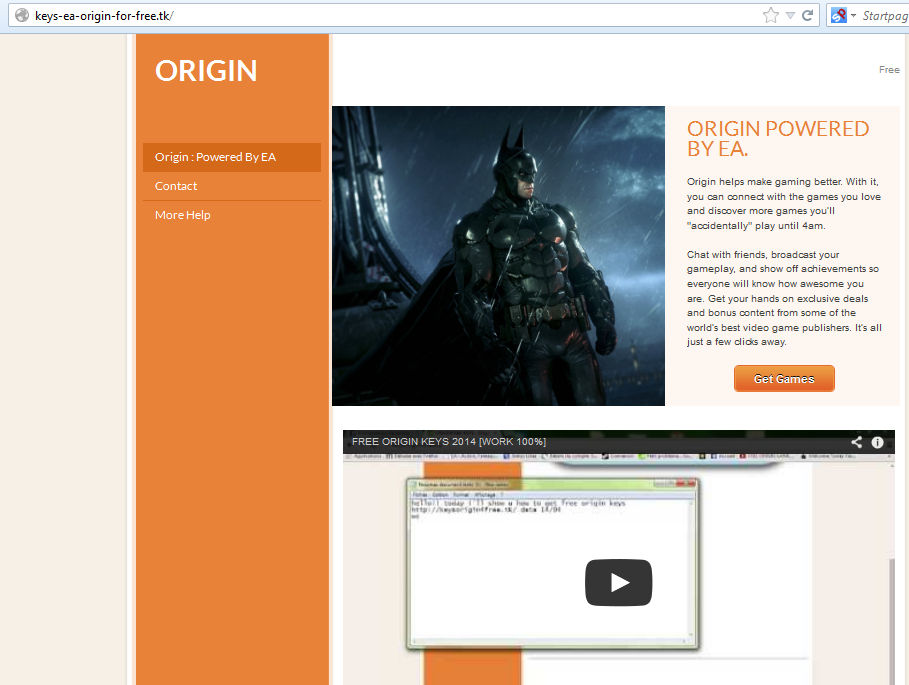The width and height of the screenshot is (909, 685).
Task: Select the Origin : Powered By EA menu item
Action: 231,157
